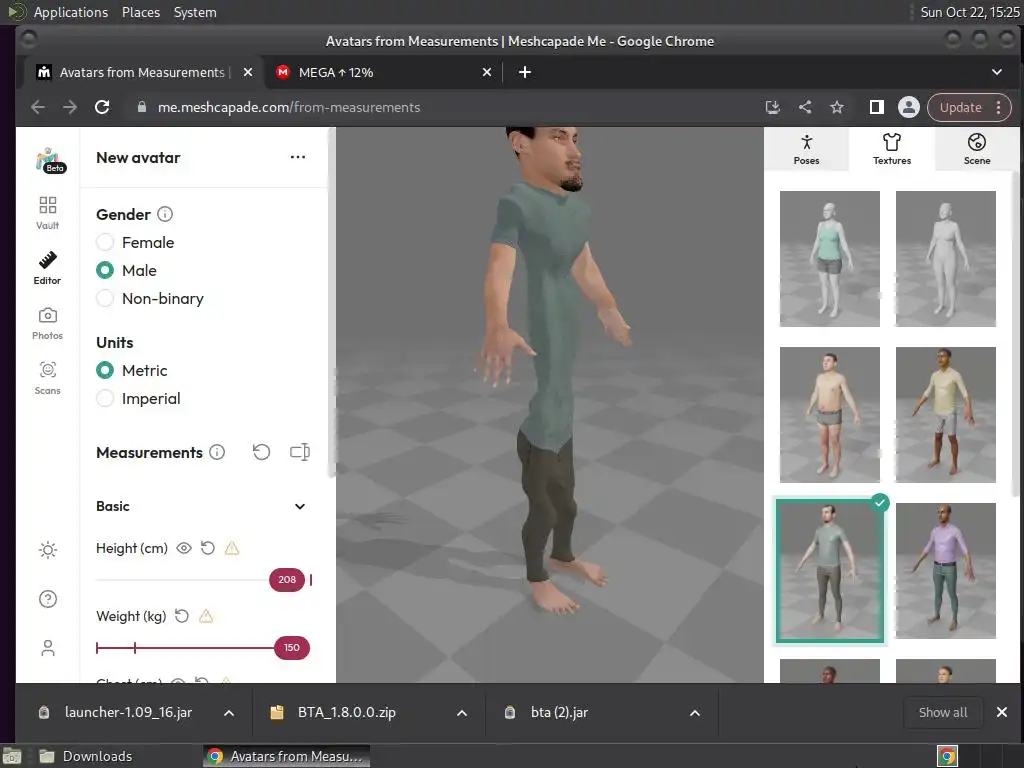Open the Places menu
This screenshot has width=1024, height=768.
click(140, 12)
